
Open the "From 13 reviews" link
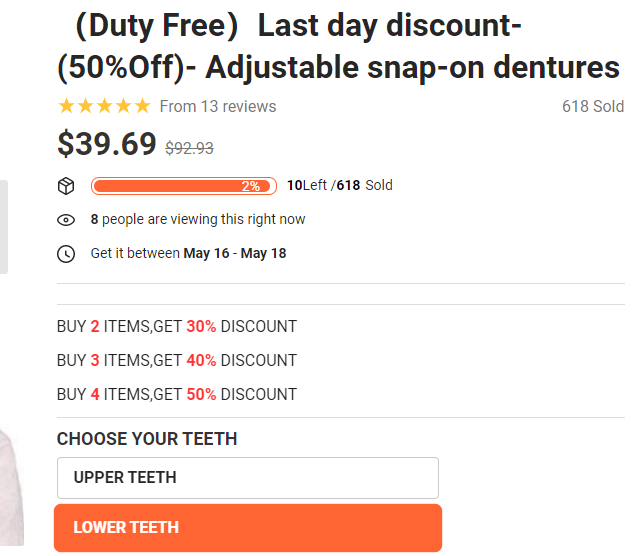coord(218,106)
